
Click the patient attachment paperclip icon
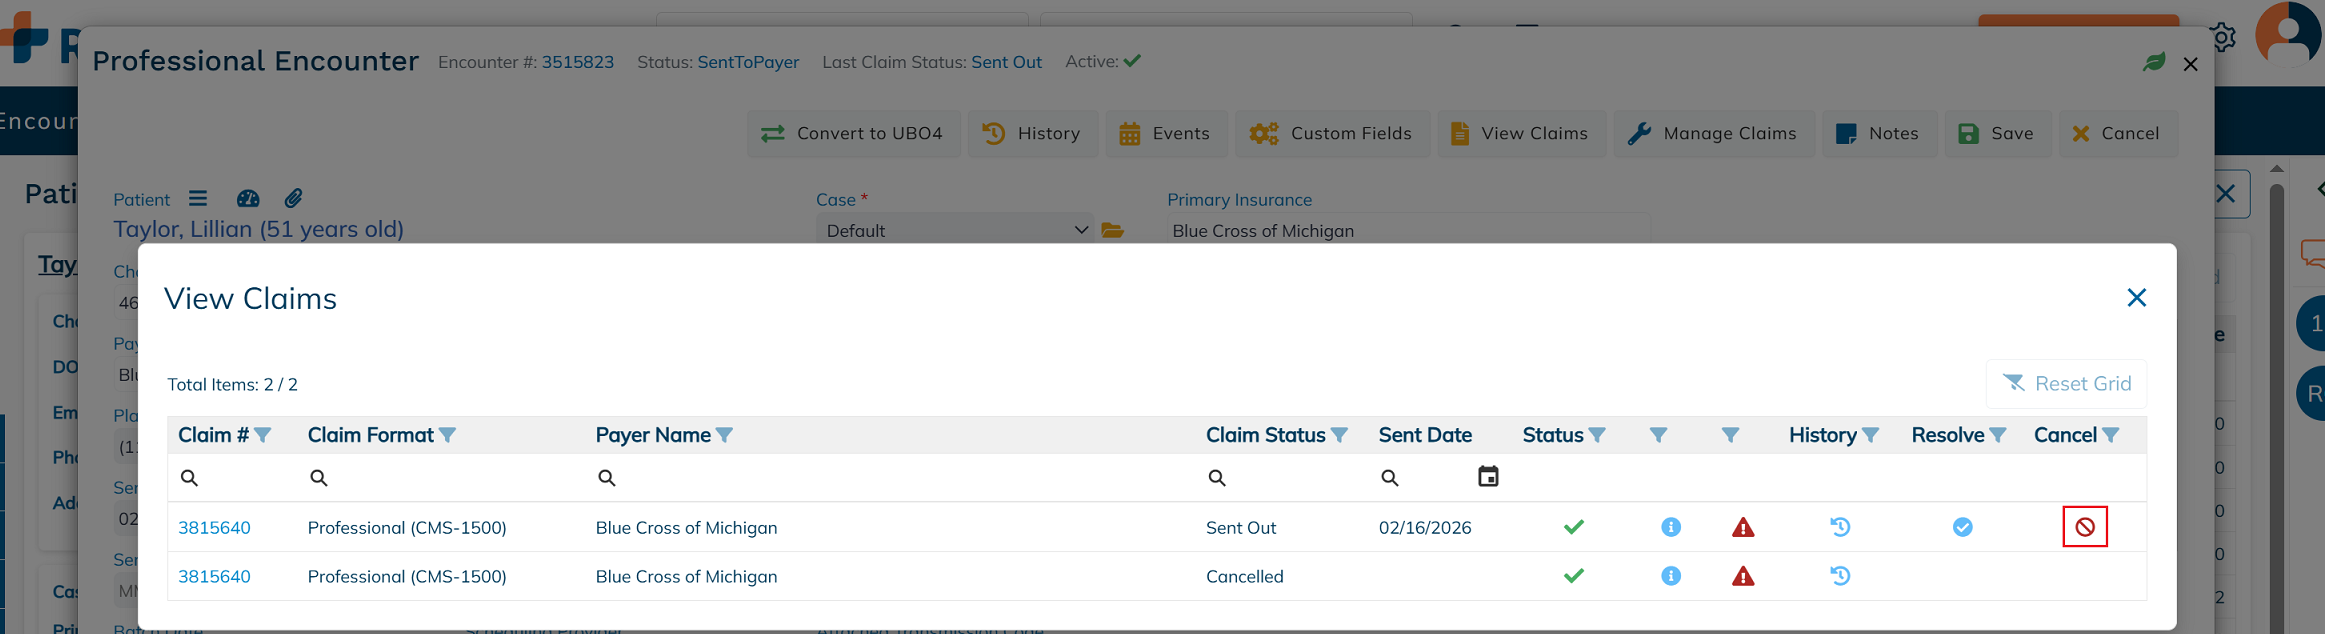coord(293,199)
